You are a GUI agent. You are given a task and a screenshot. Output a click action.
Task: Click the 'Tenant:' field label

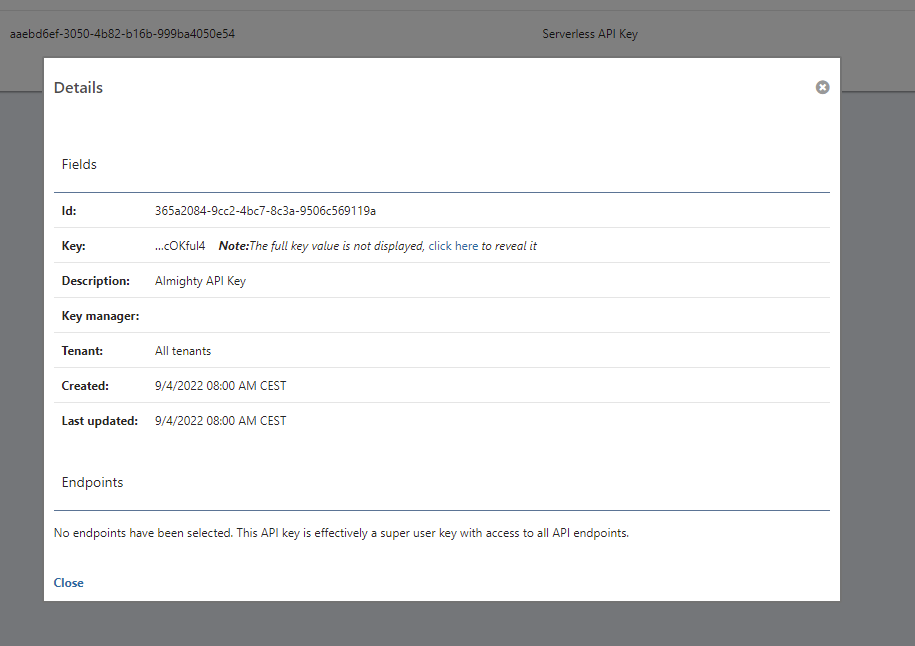coord(82,351)
